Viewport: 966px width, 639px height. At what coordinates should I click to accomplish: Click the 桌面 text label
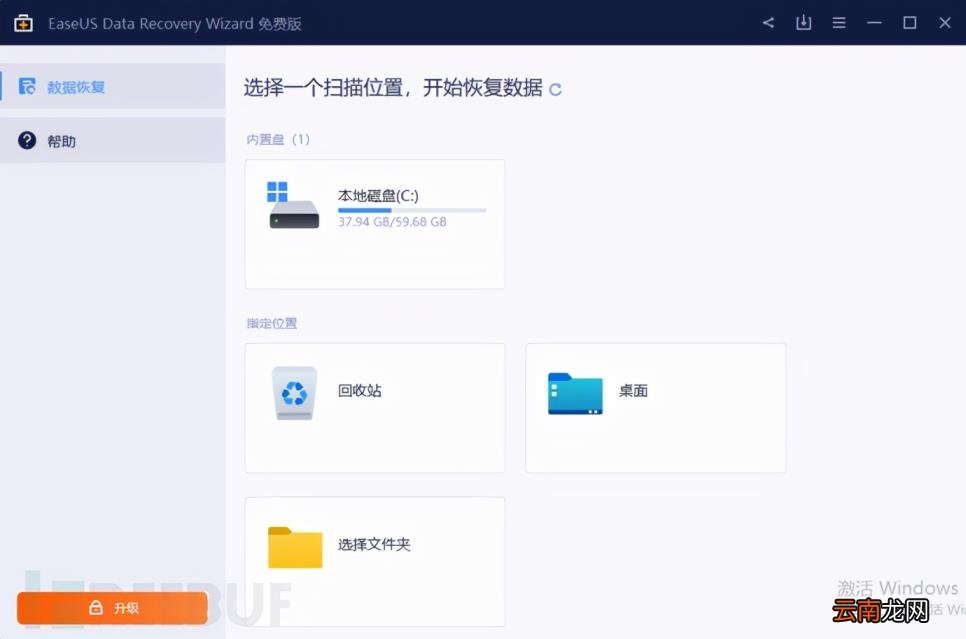click(x=633, y=391)
